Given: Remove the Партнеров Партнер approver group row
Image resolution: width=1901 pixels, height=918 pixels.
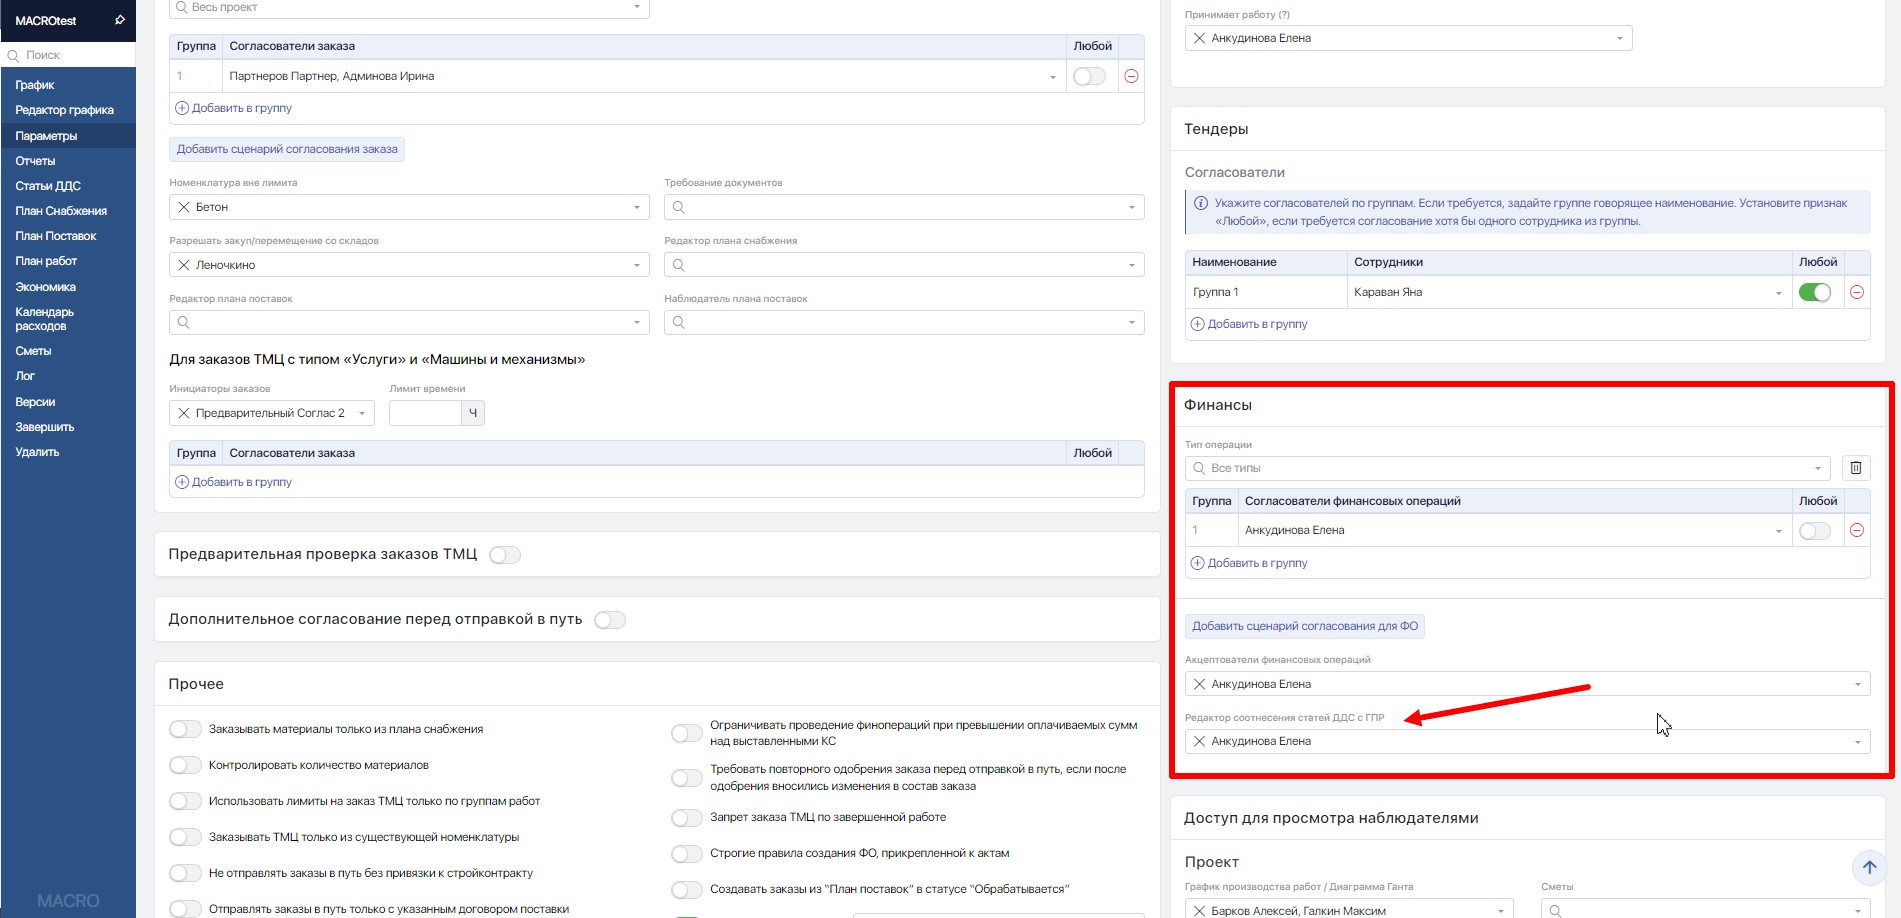Looking at the screenshot, I should click(1131, 76).
